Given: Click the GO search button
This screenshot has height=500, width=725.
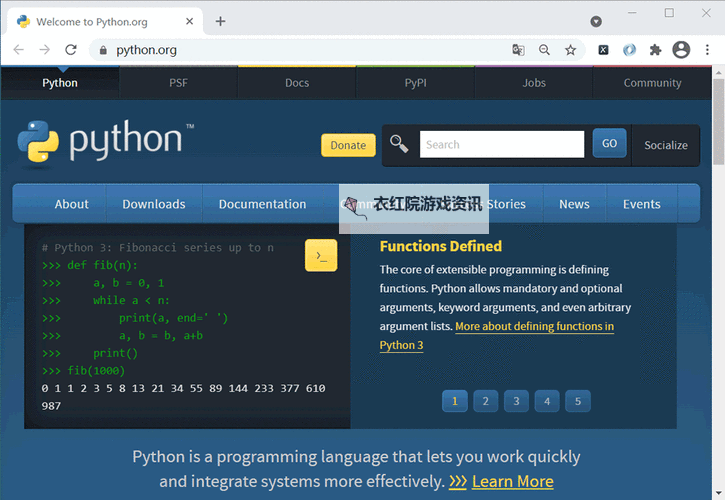Looking at the screenshot, I should (x=609, y=143).
